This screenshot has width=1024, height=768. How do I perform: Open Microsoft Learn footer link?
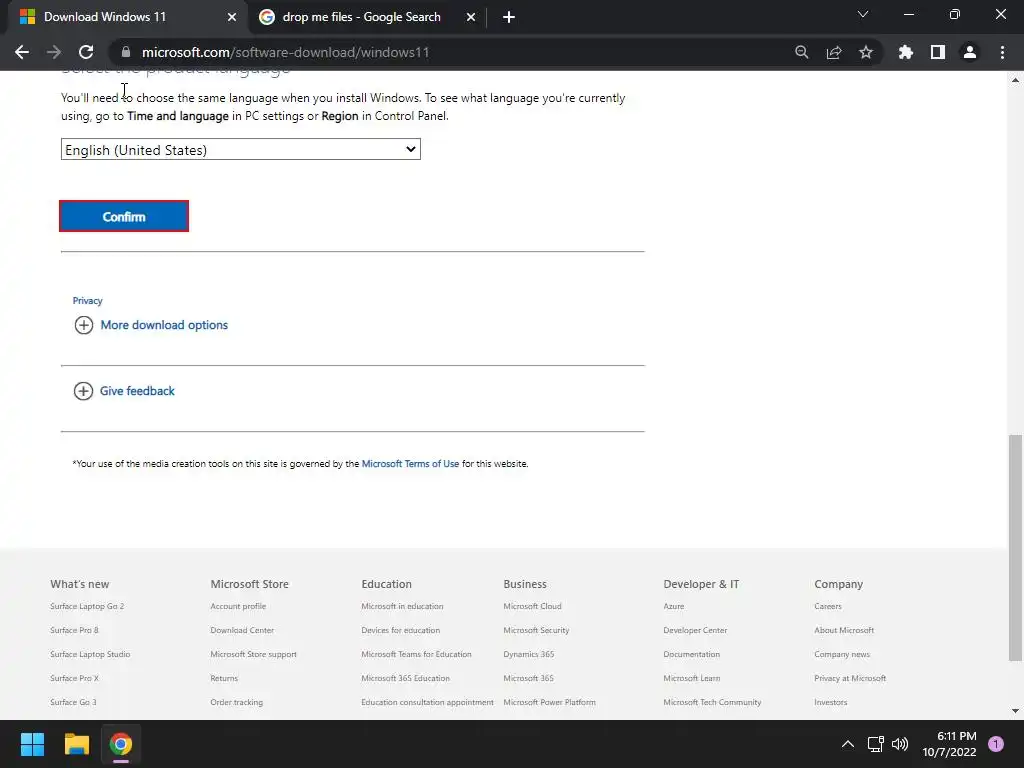click(692, 679)
